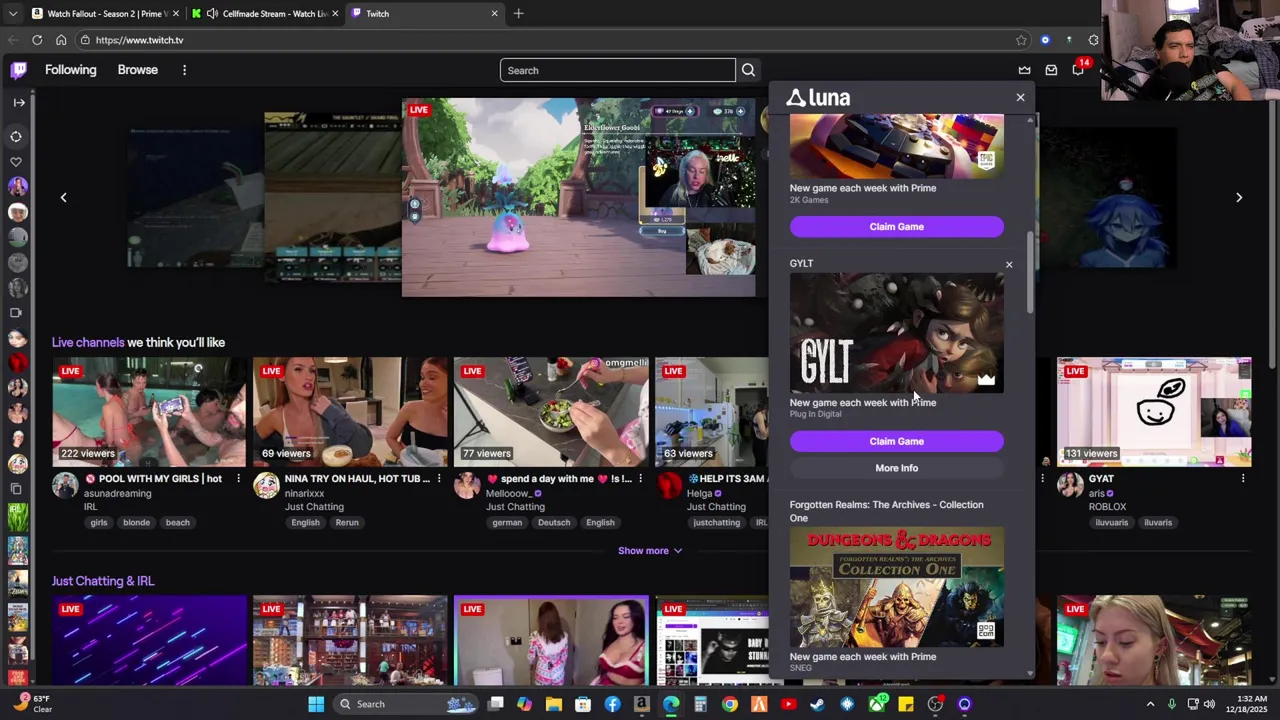Open the three-dot menu next to Browse
Image resolution: width=1280 pixels, height=720 pixels.
click(184, 70)
